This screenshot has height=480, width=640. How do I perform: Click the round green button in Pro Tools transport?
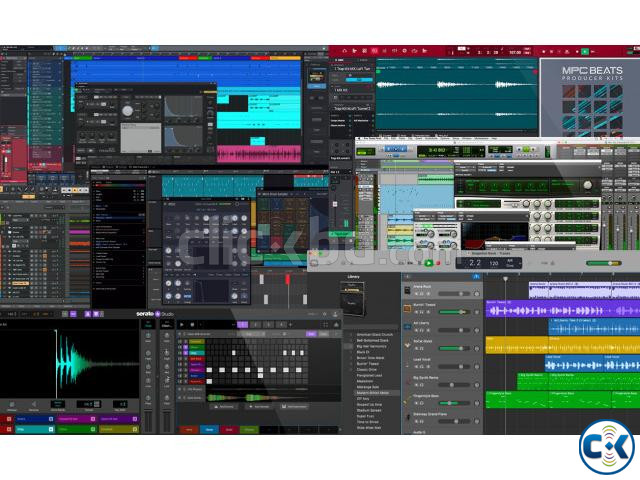(x=526, y=150)
